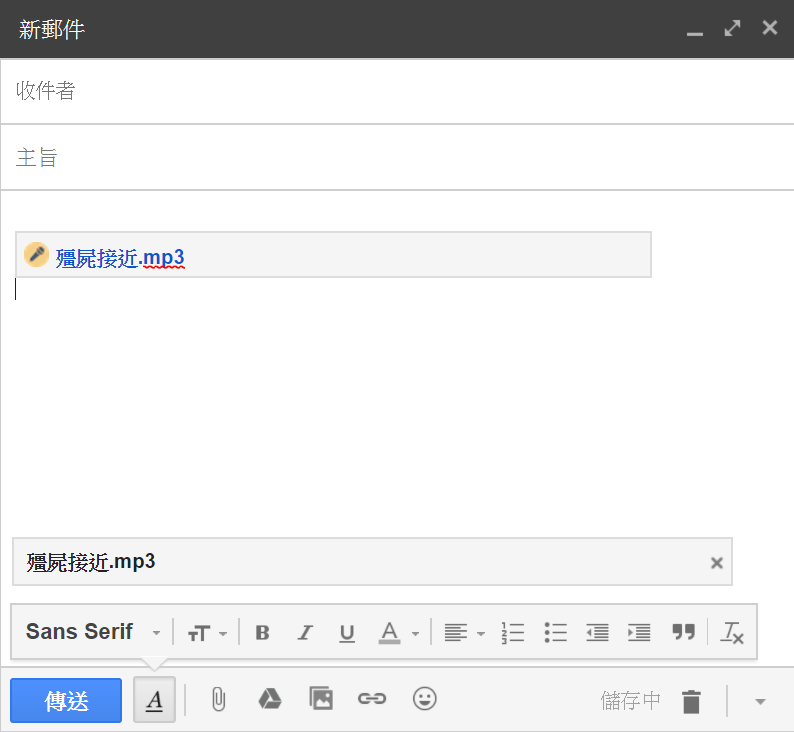
Task: Increase the indent
Action: (639, 633)
